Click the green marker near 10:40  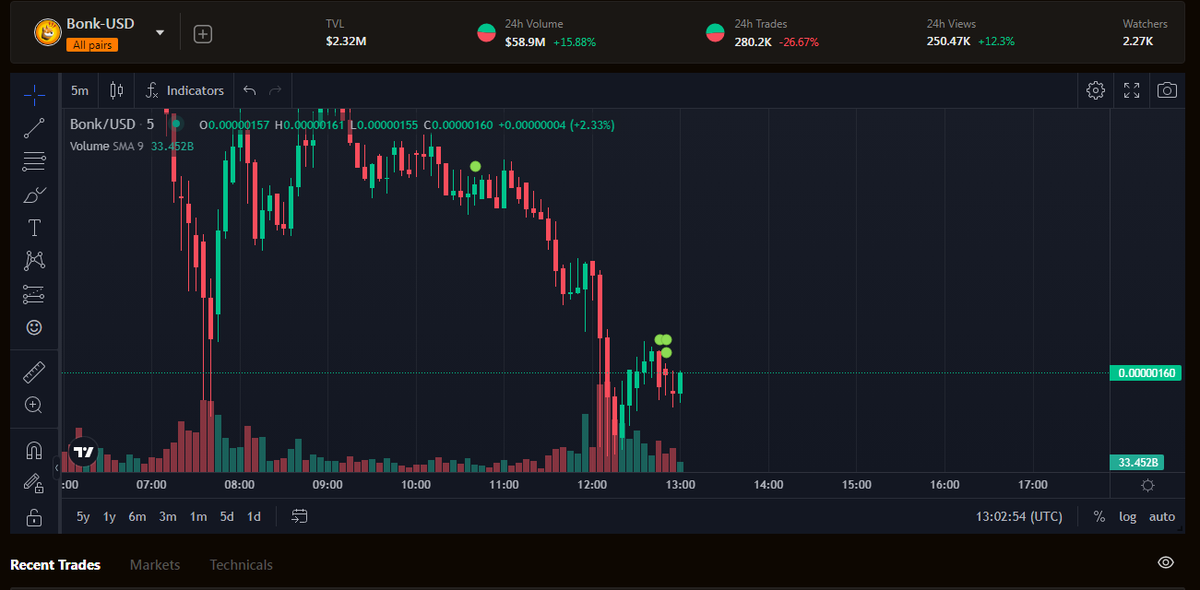click(x=475, y=166)
